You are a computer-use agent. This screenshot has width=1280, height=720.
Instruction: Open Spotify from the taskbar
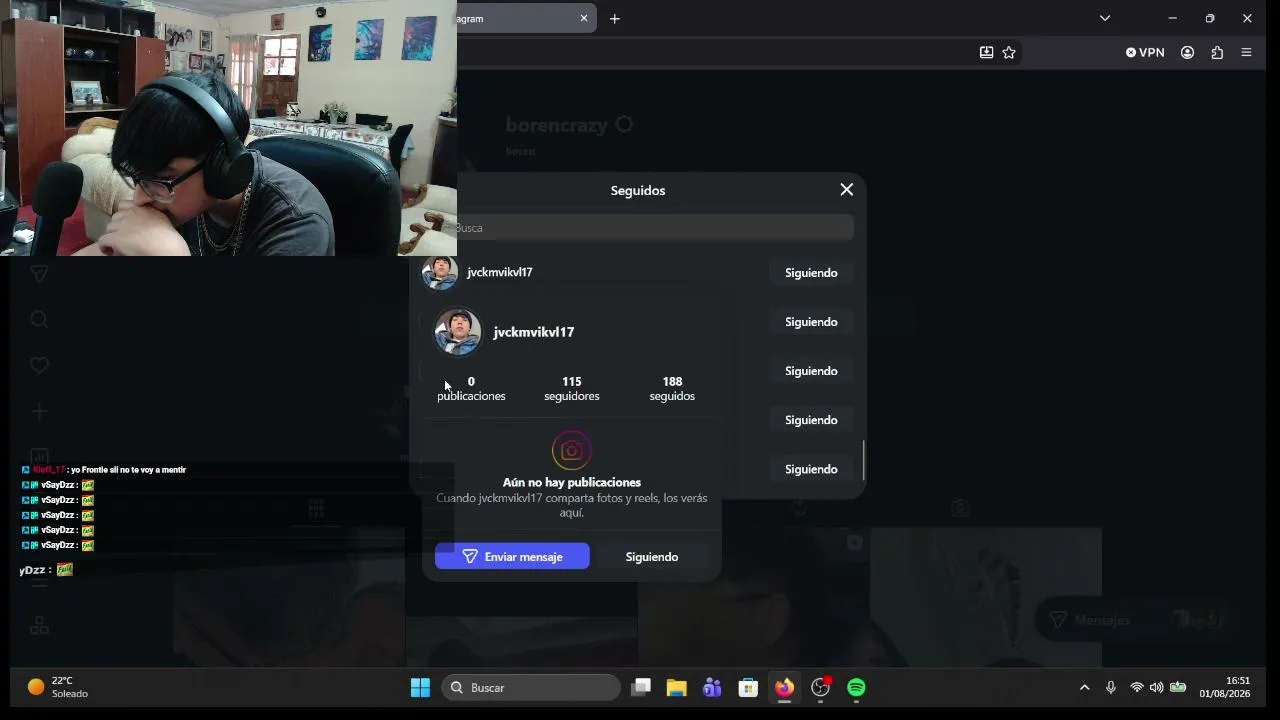click(x=856, y=688)
